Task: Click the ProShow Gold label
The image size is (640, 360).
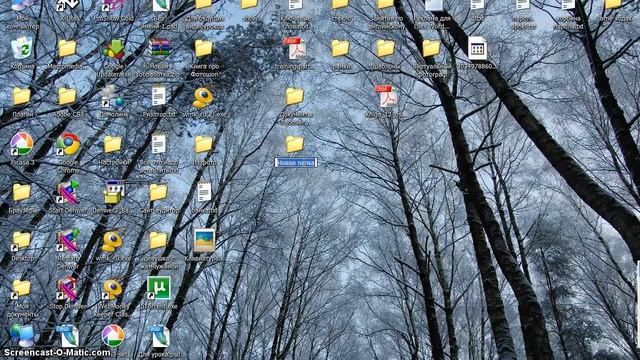Action: [113, 19]
